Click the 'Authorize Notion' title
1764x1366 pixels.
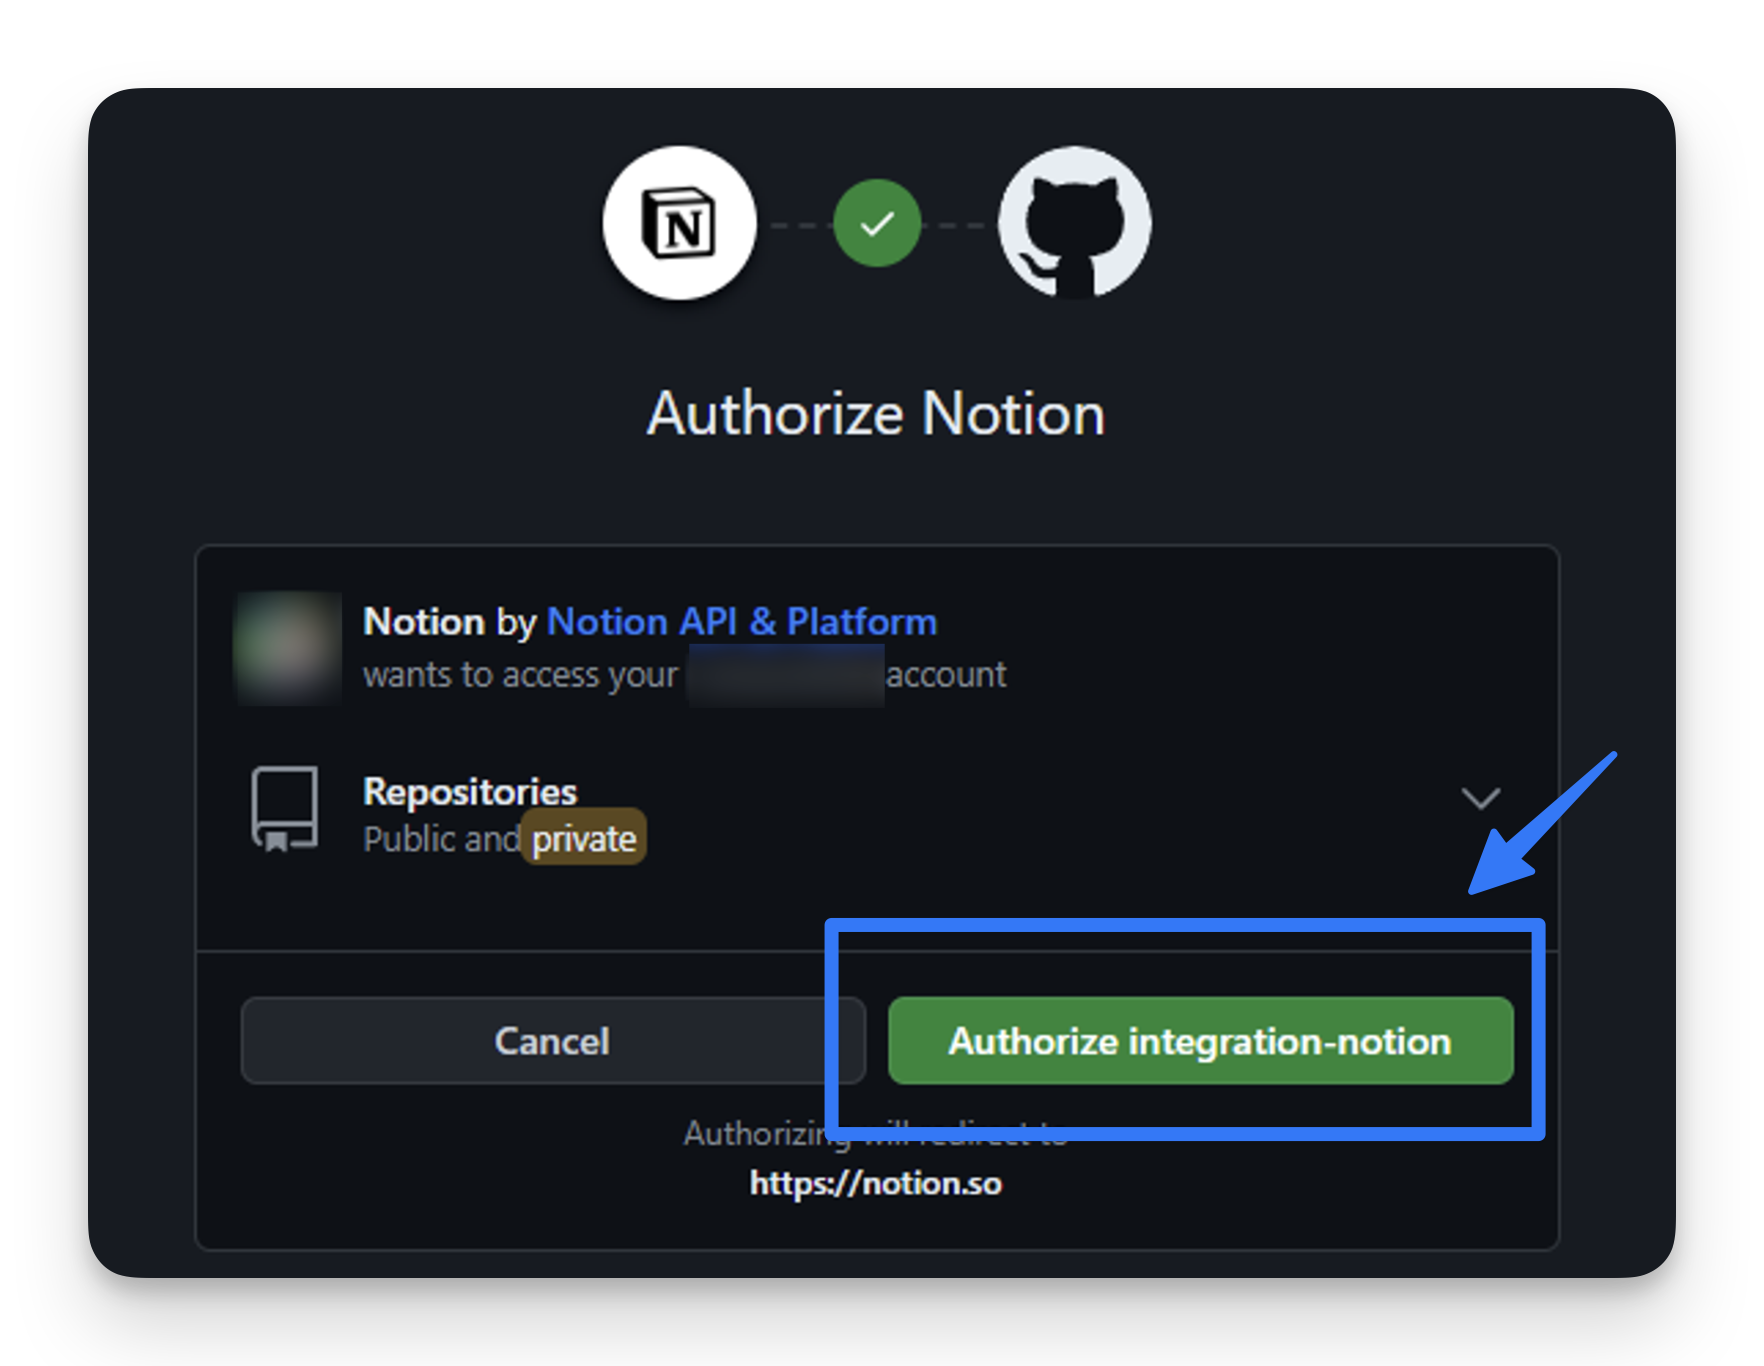click(876, 413)
